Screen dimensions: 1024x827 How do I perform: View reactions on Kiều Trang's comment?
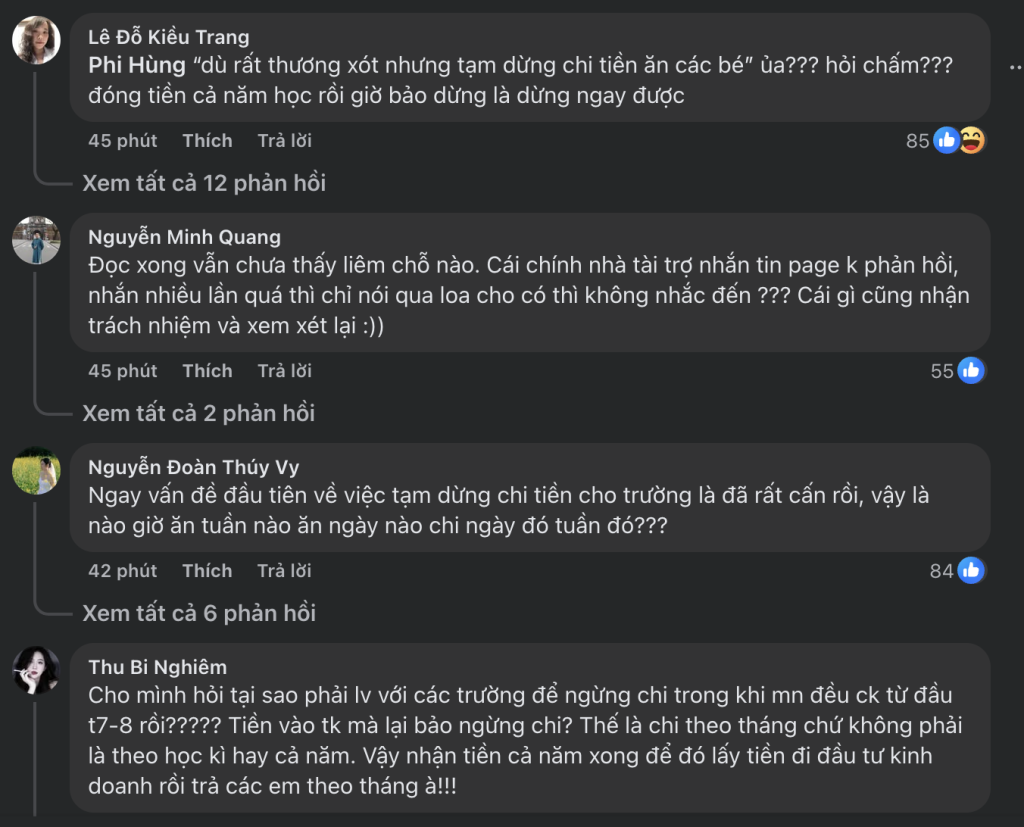pyautogui.click(x=918, y=141)
